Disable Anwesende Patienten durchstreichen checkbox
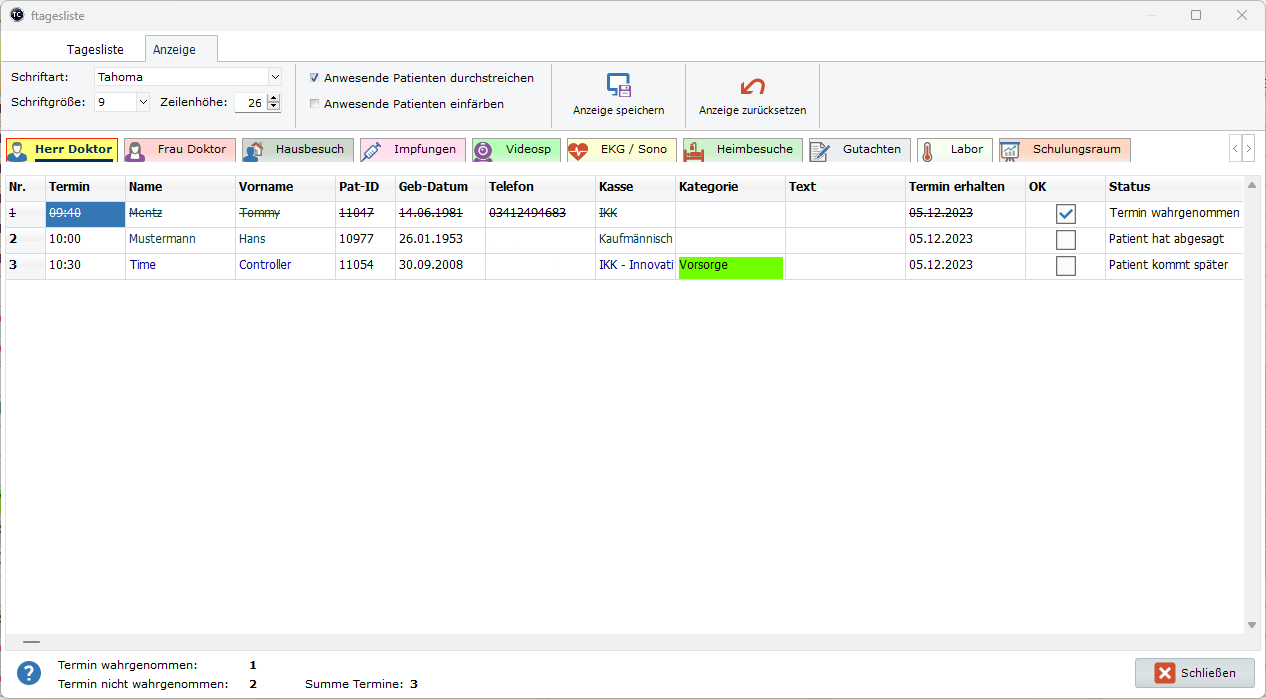The width and height of the screenshot is (1266, 699). (x=315, y=78)
